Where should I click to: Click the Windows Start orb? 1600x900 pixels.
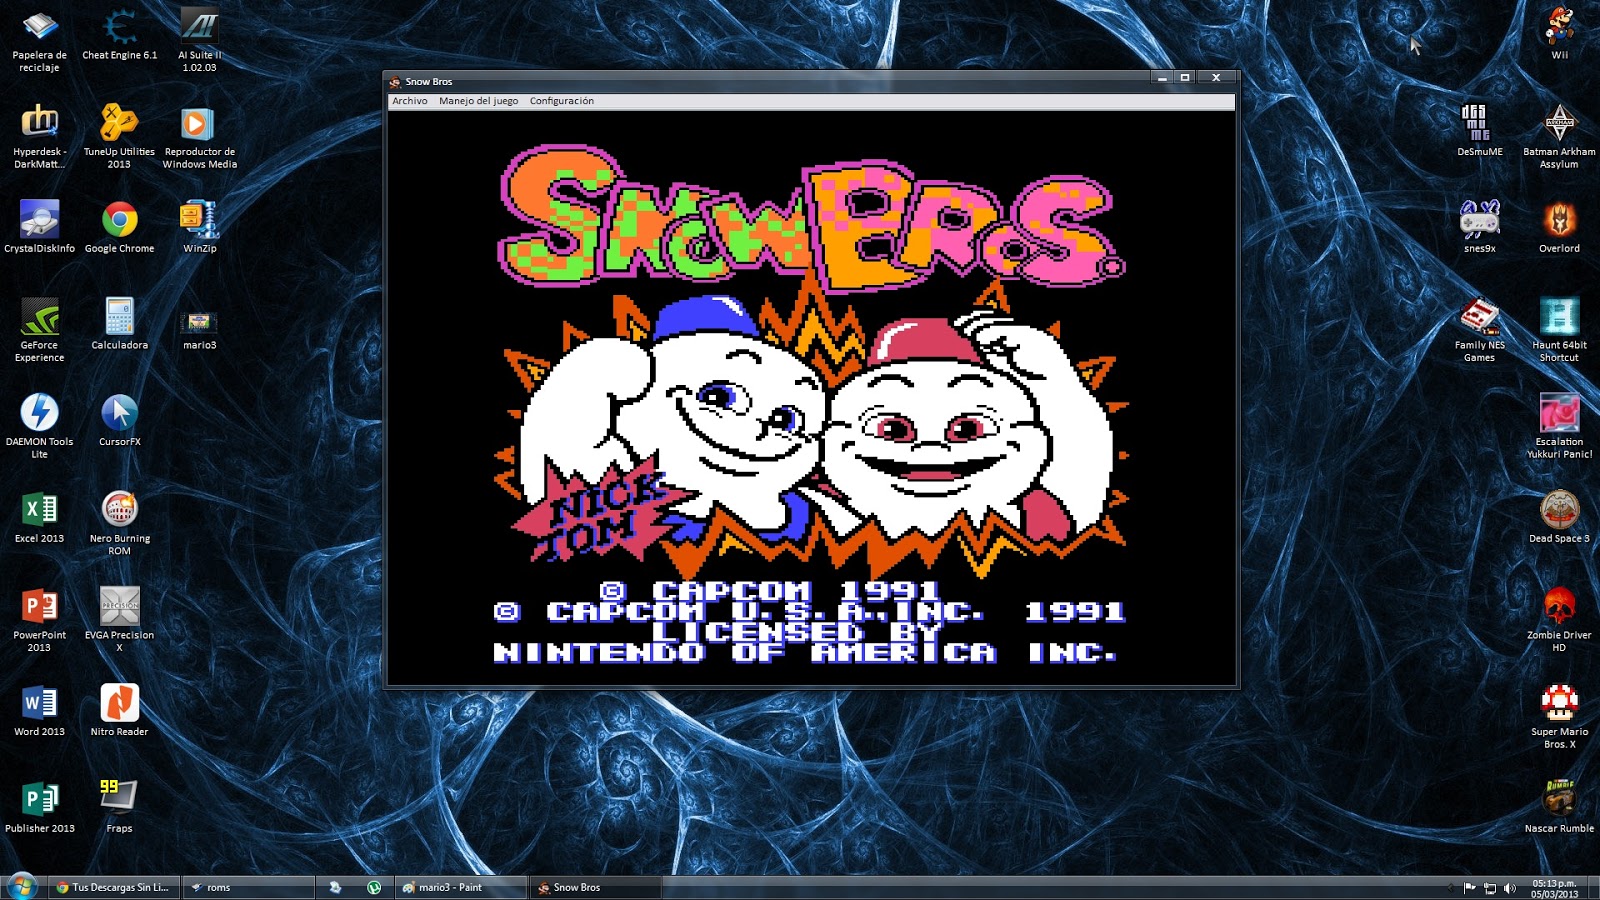[22, 886]
